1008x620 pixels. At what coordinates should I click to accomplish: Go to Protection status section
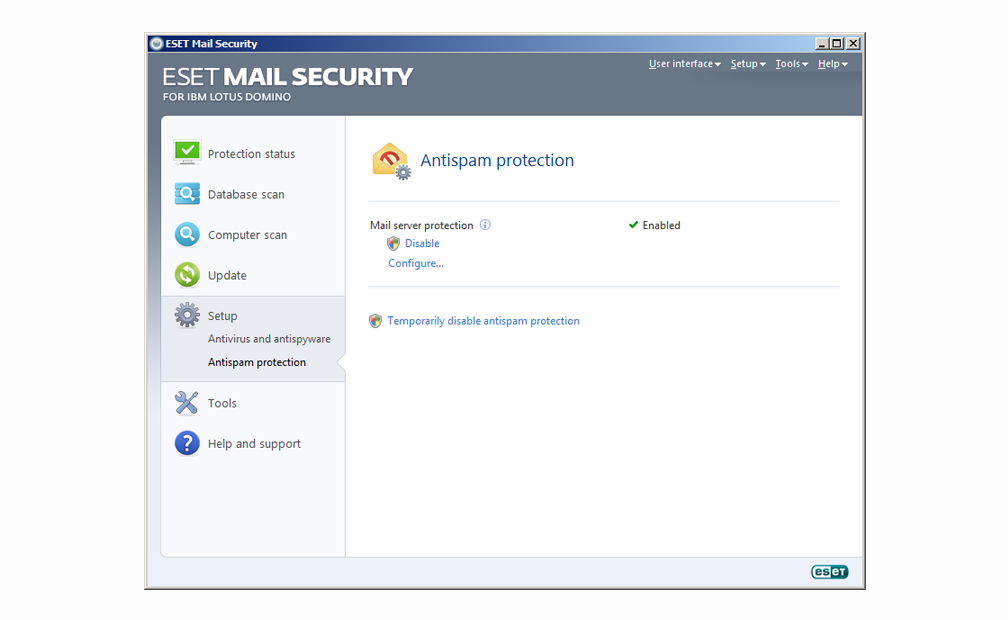(253, 153)
